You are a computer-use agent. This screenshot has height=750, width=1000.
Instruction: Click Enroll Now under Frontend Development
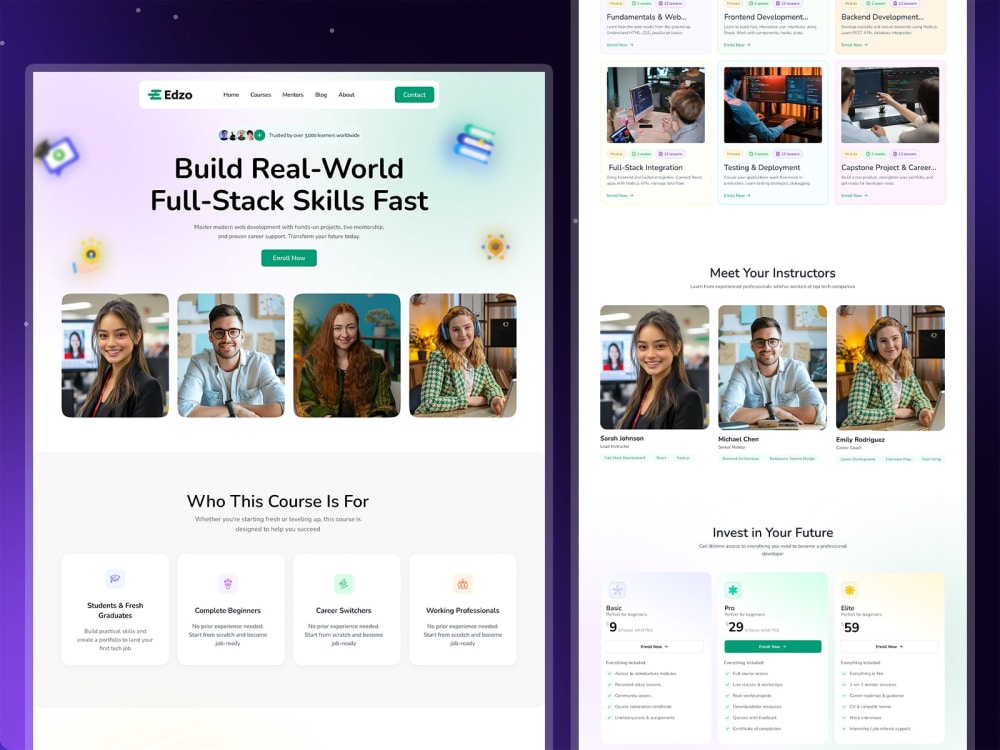pyautogui.click(x=737, y=45)
